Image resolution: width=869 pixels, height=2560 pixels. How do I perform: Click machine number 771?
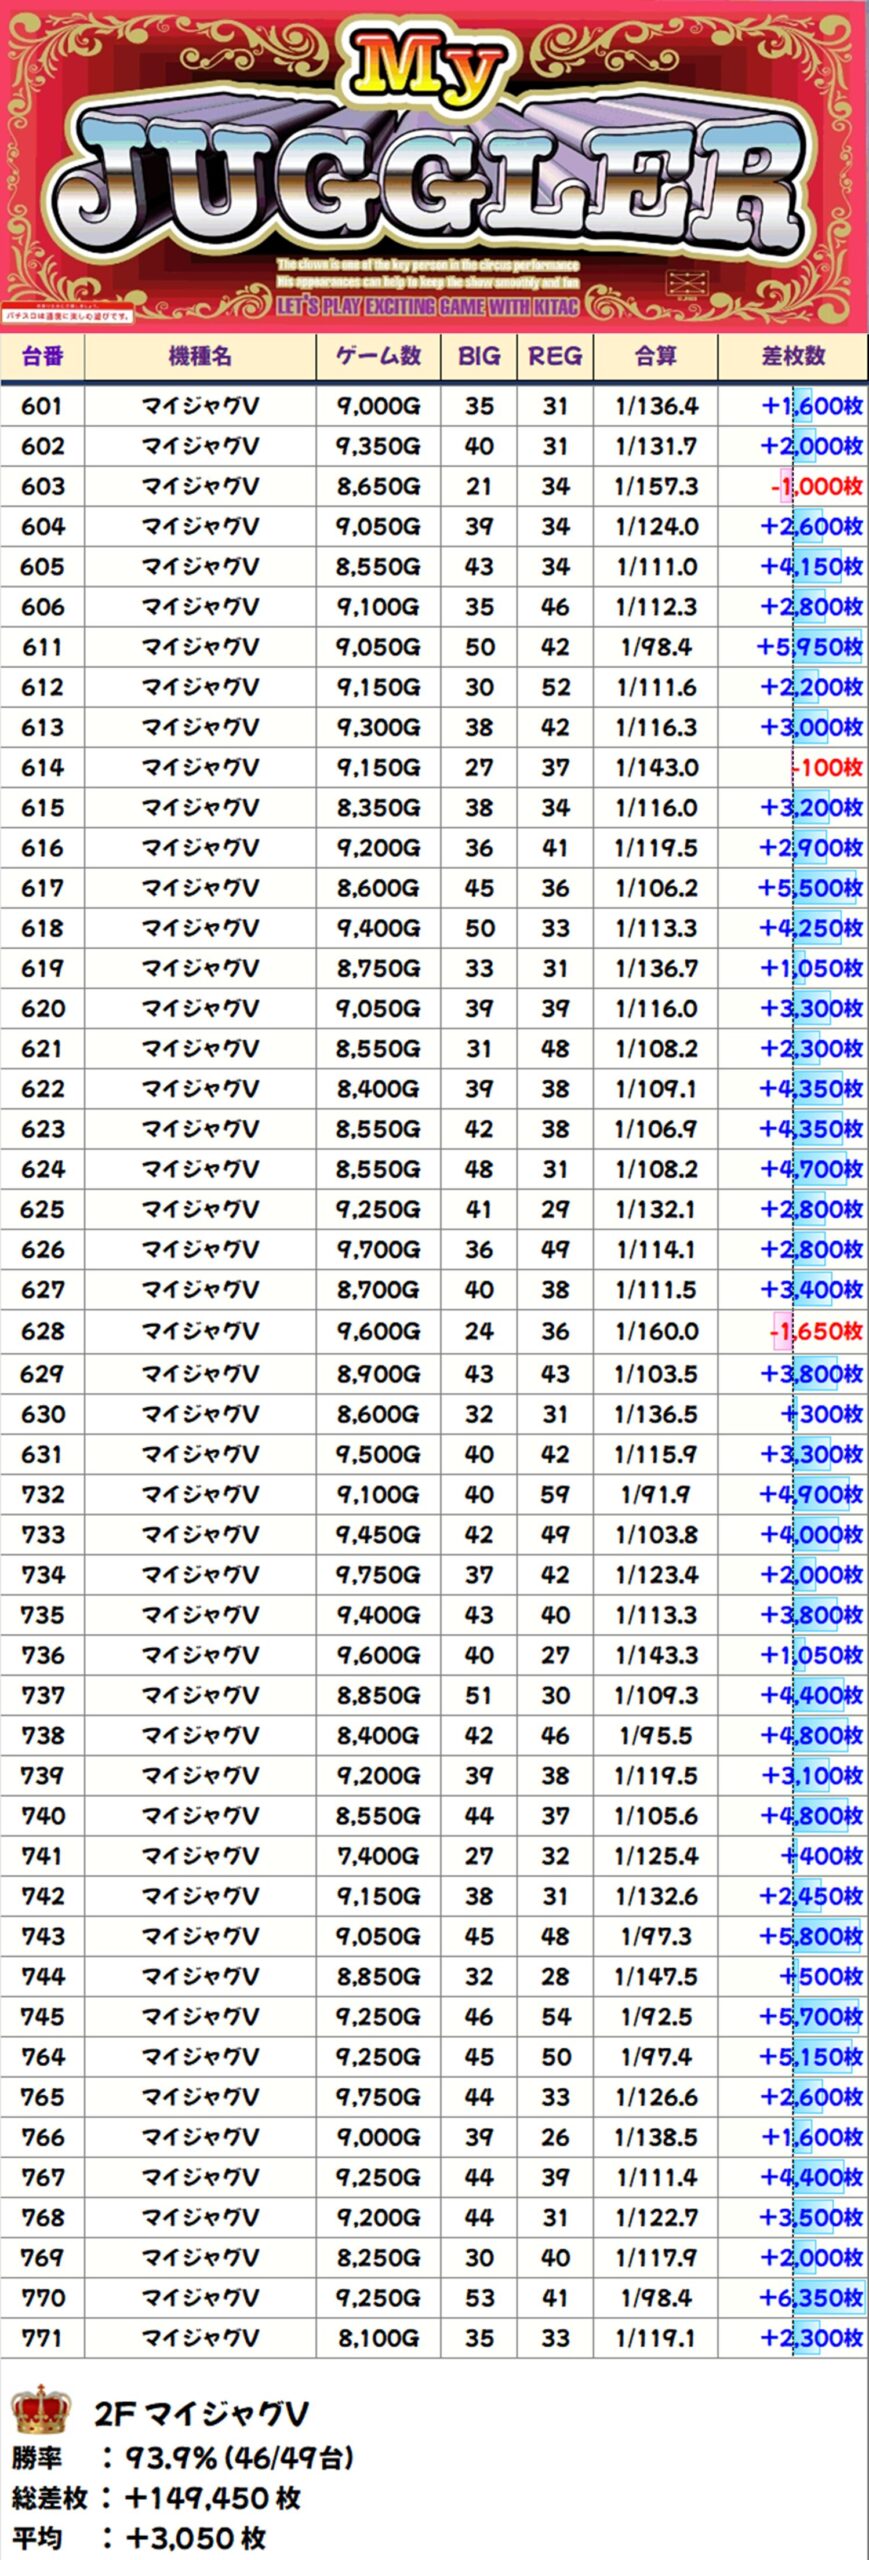click(42, 2339)
